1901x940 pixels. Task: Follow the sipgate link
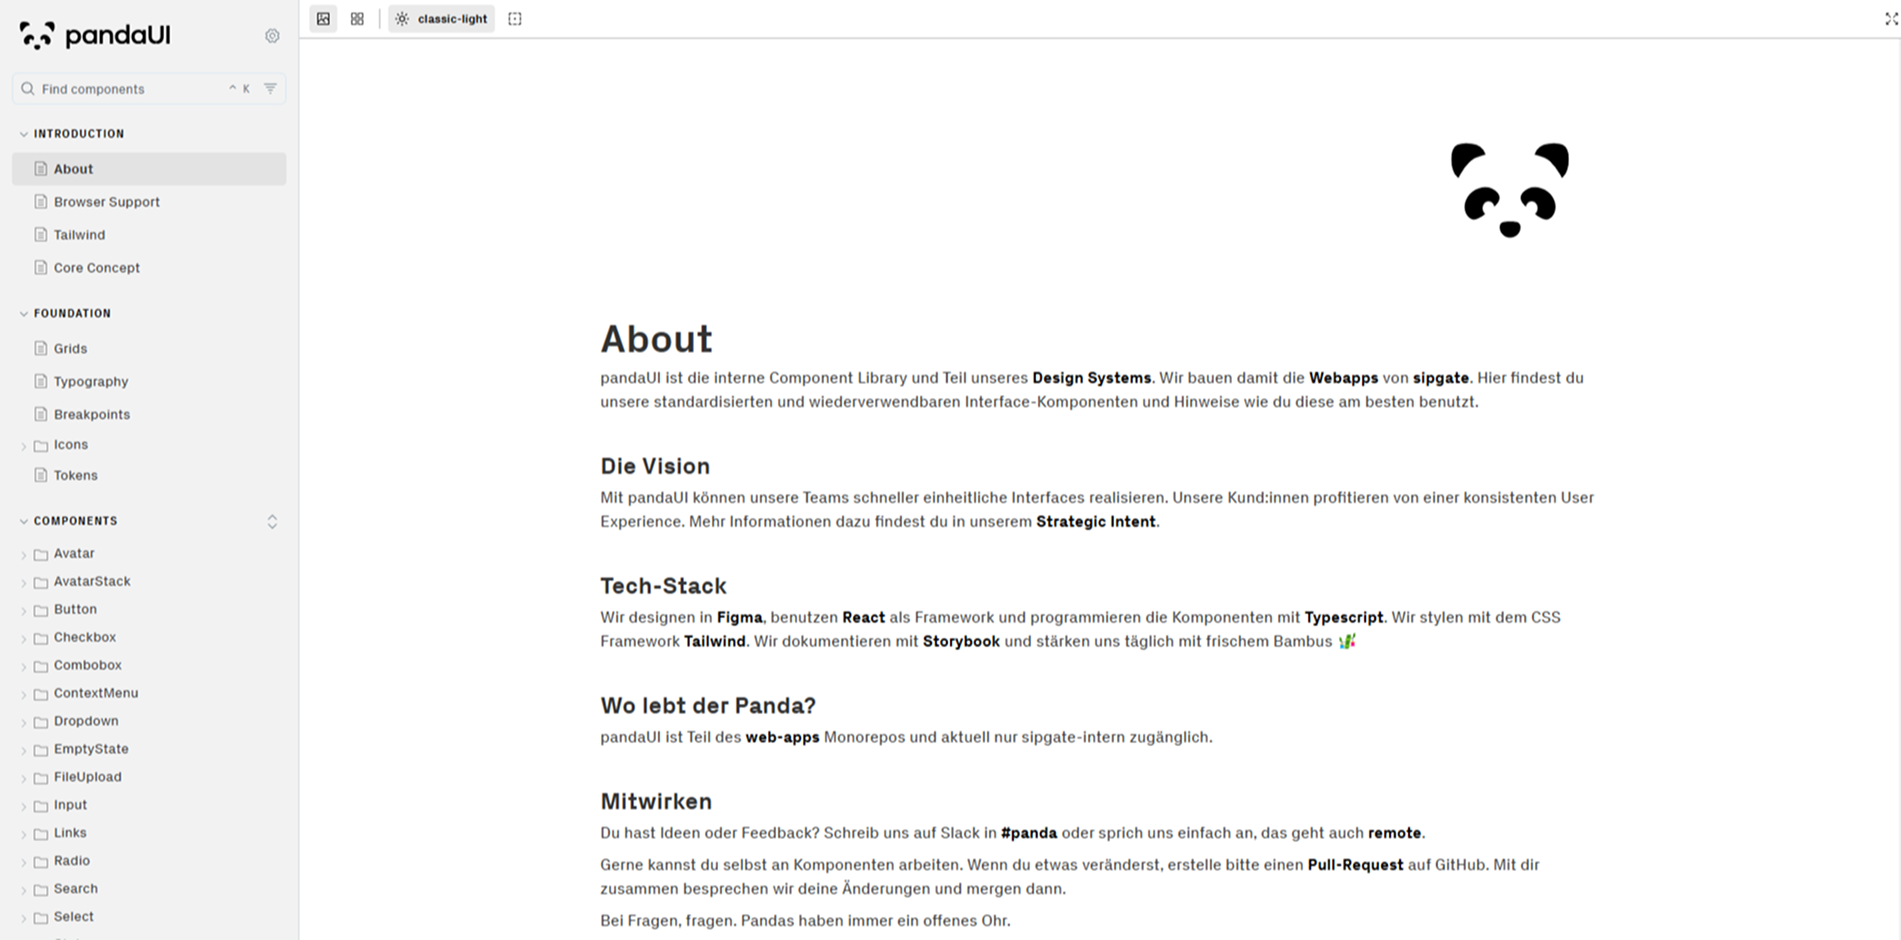tap(1440, 378)
